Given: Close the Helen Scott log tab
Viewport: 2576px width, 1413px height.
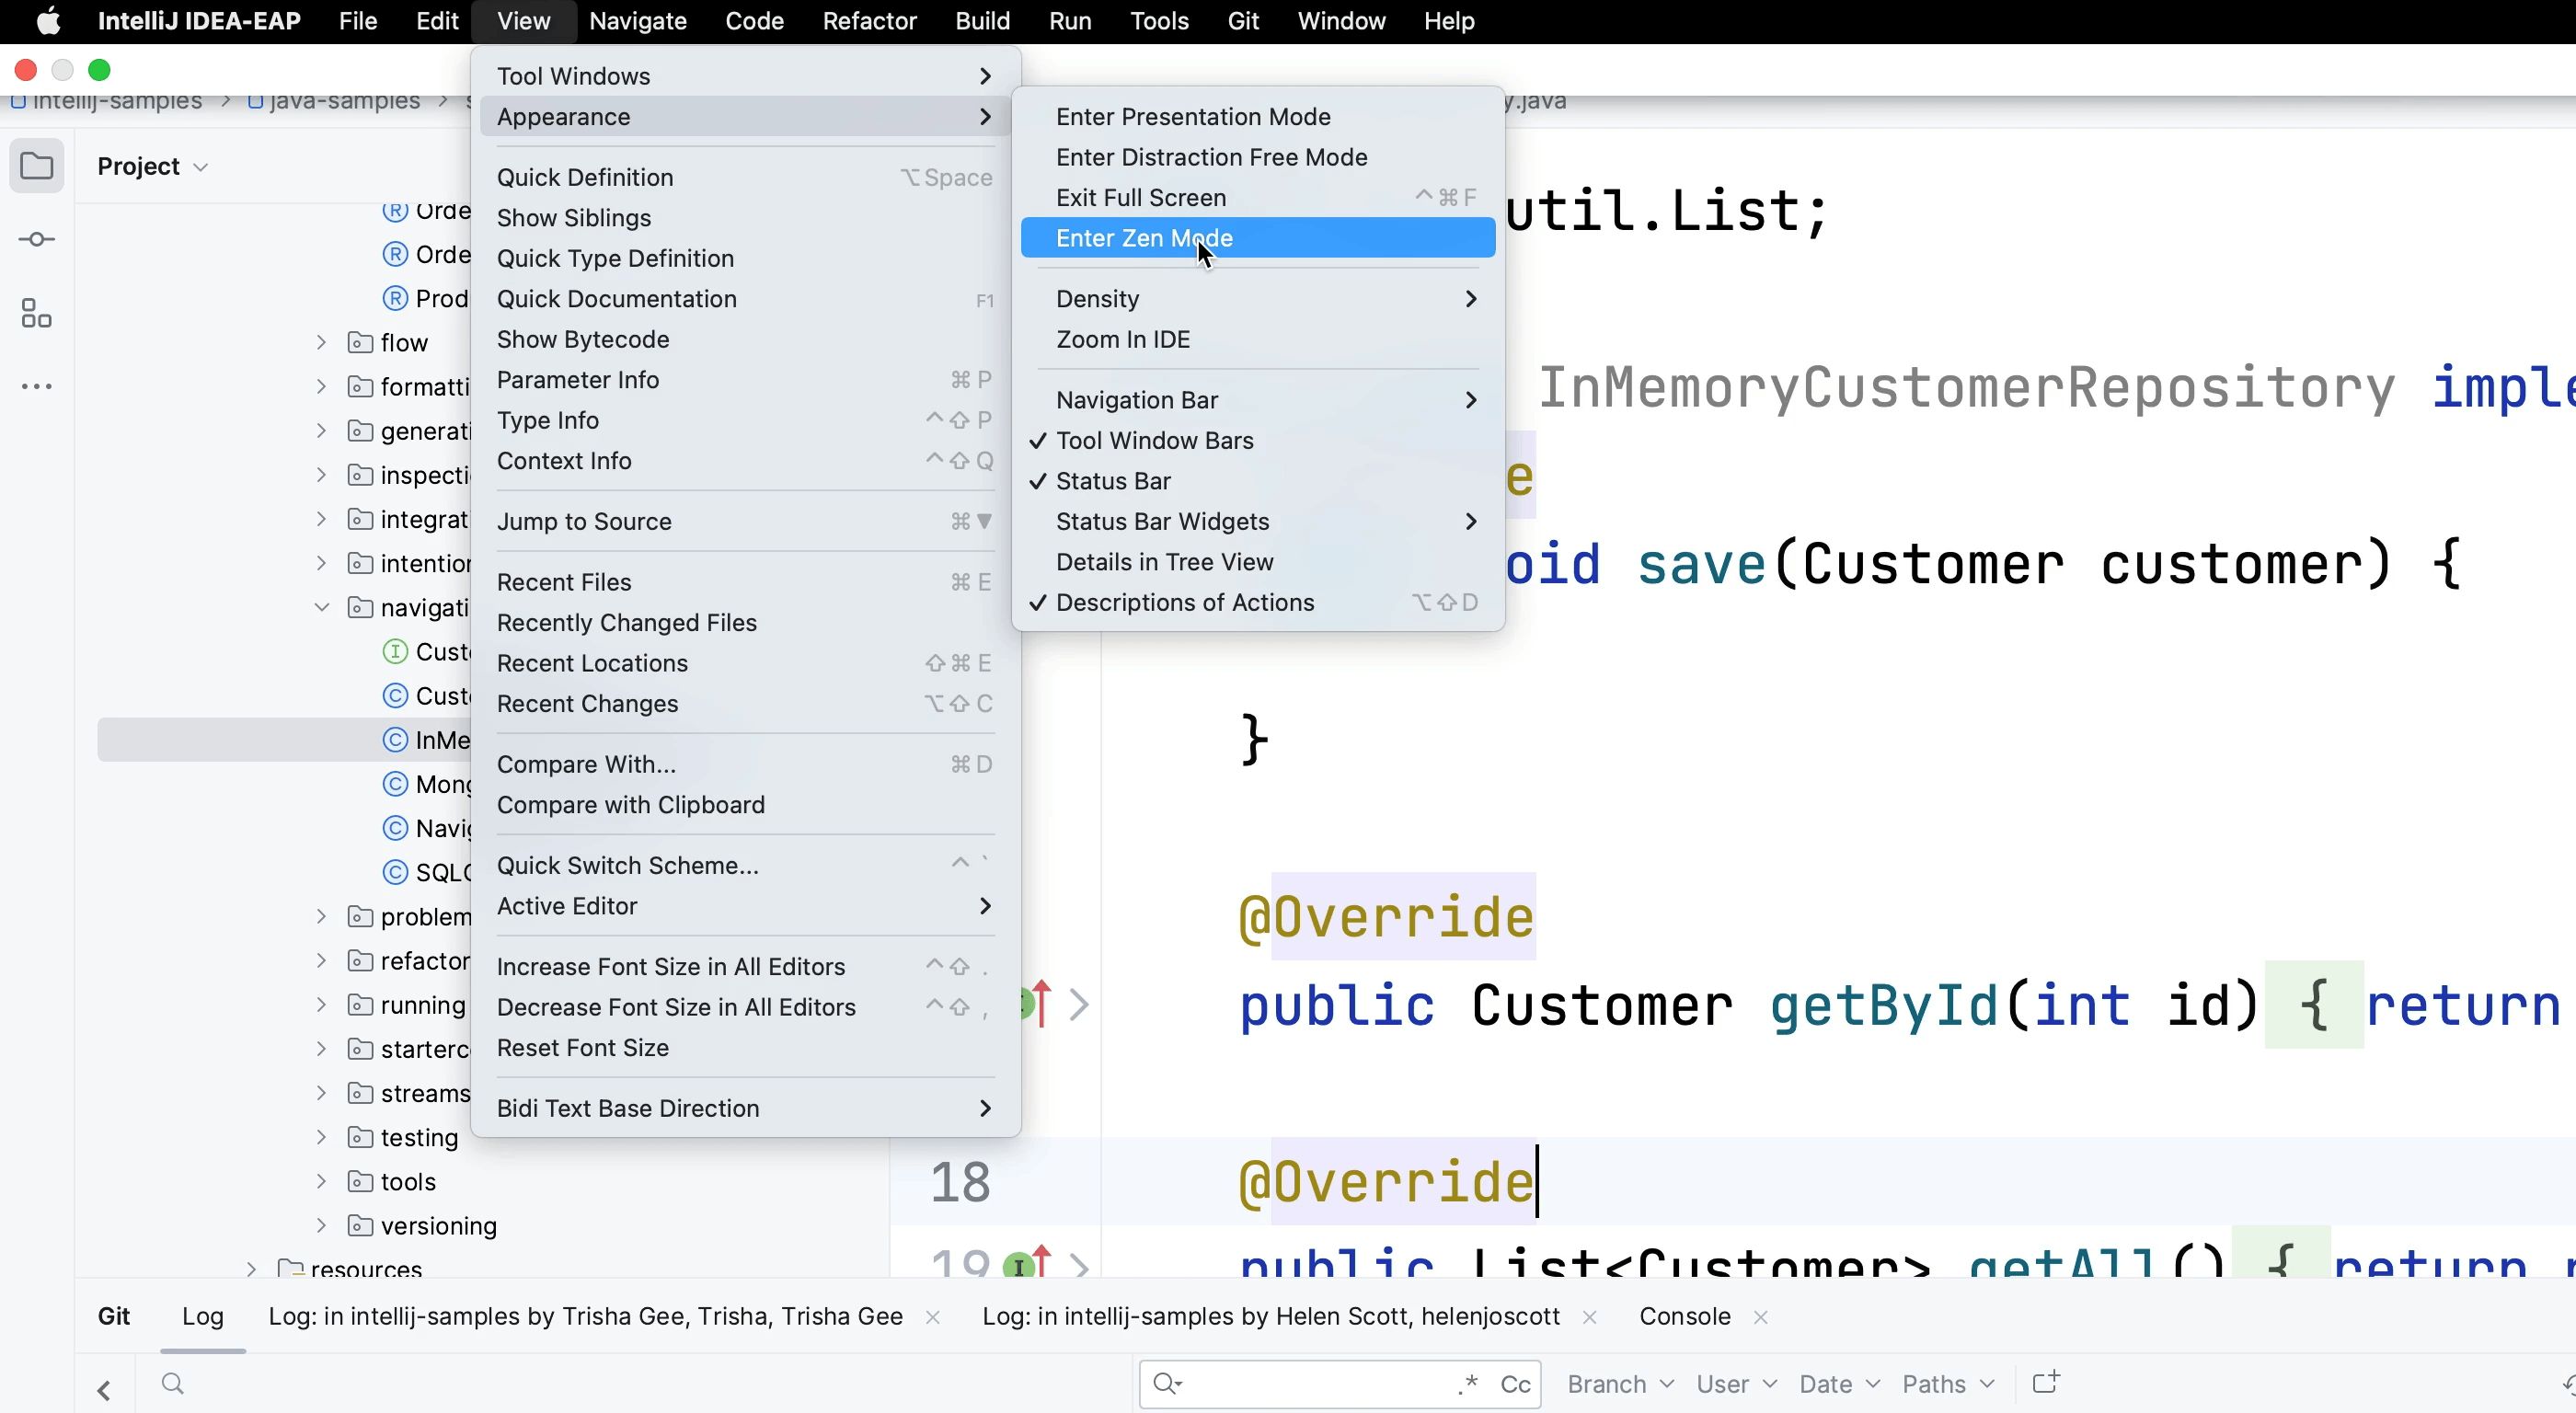Looking at the screenshot, I should (x=1590, y=1318).
